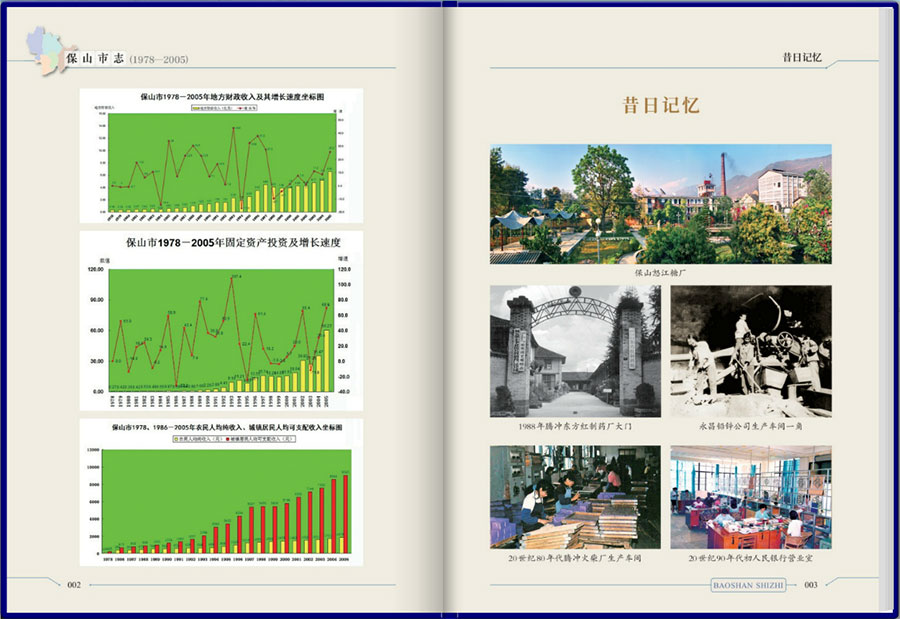Click the 农民人均纯收入 chart title

(x=227, y=426)
